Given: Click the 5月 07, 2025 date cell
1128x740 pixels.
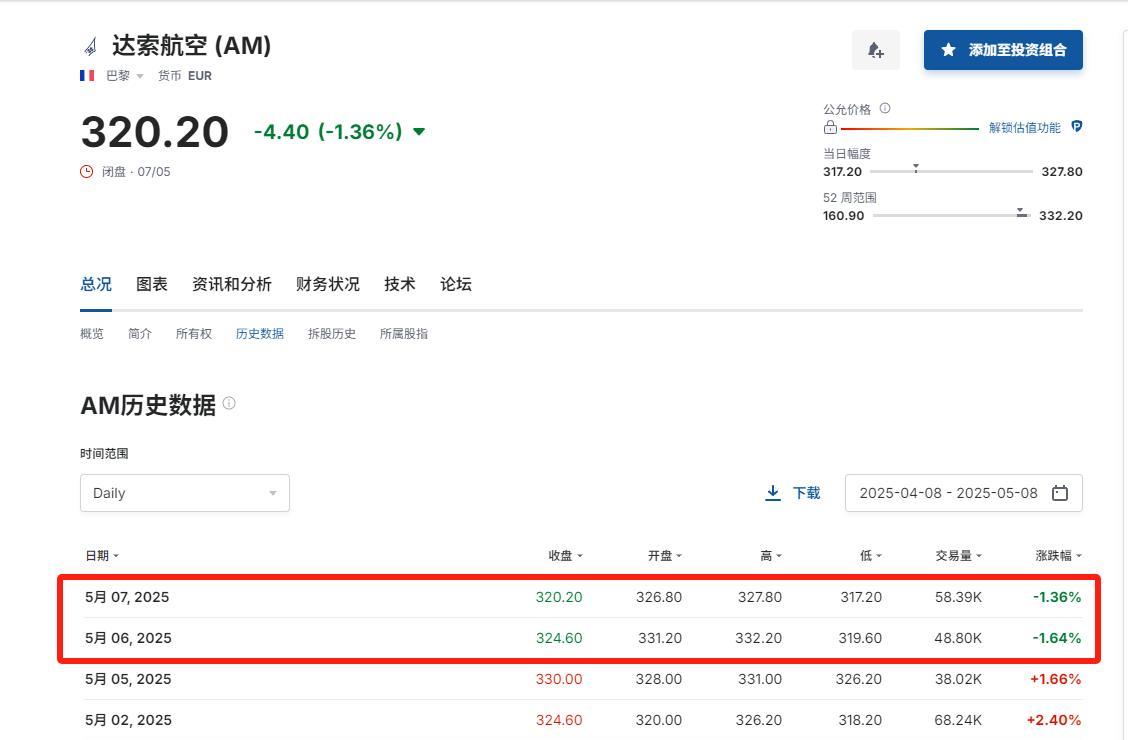Looking at the screenshot, I should pyautogui.click(x=127, y=597).
